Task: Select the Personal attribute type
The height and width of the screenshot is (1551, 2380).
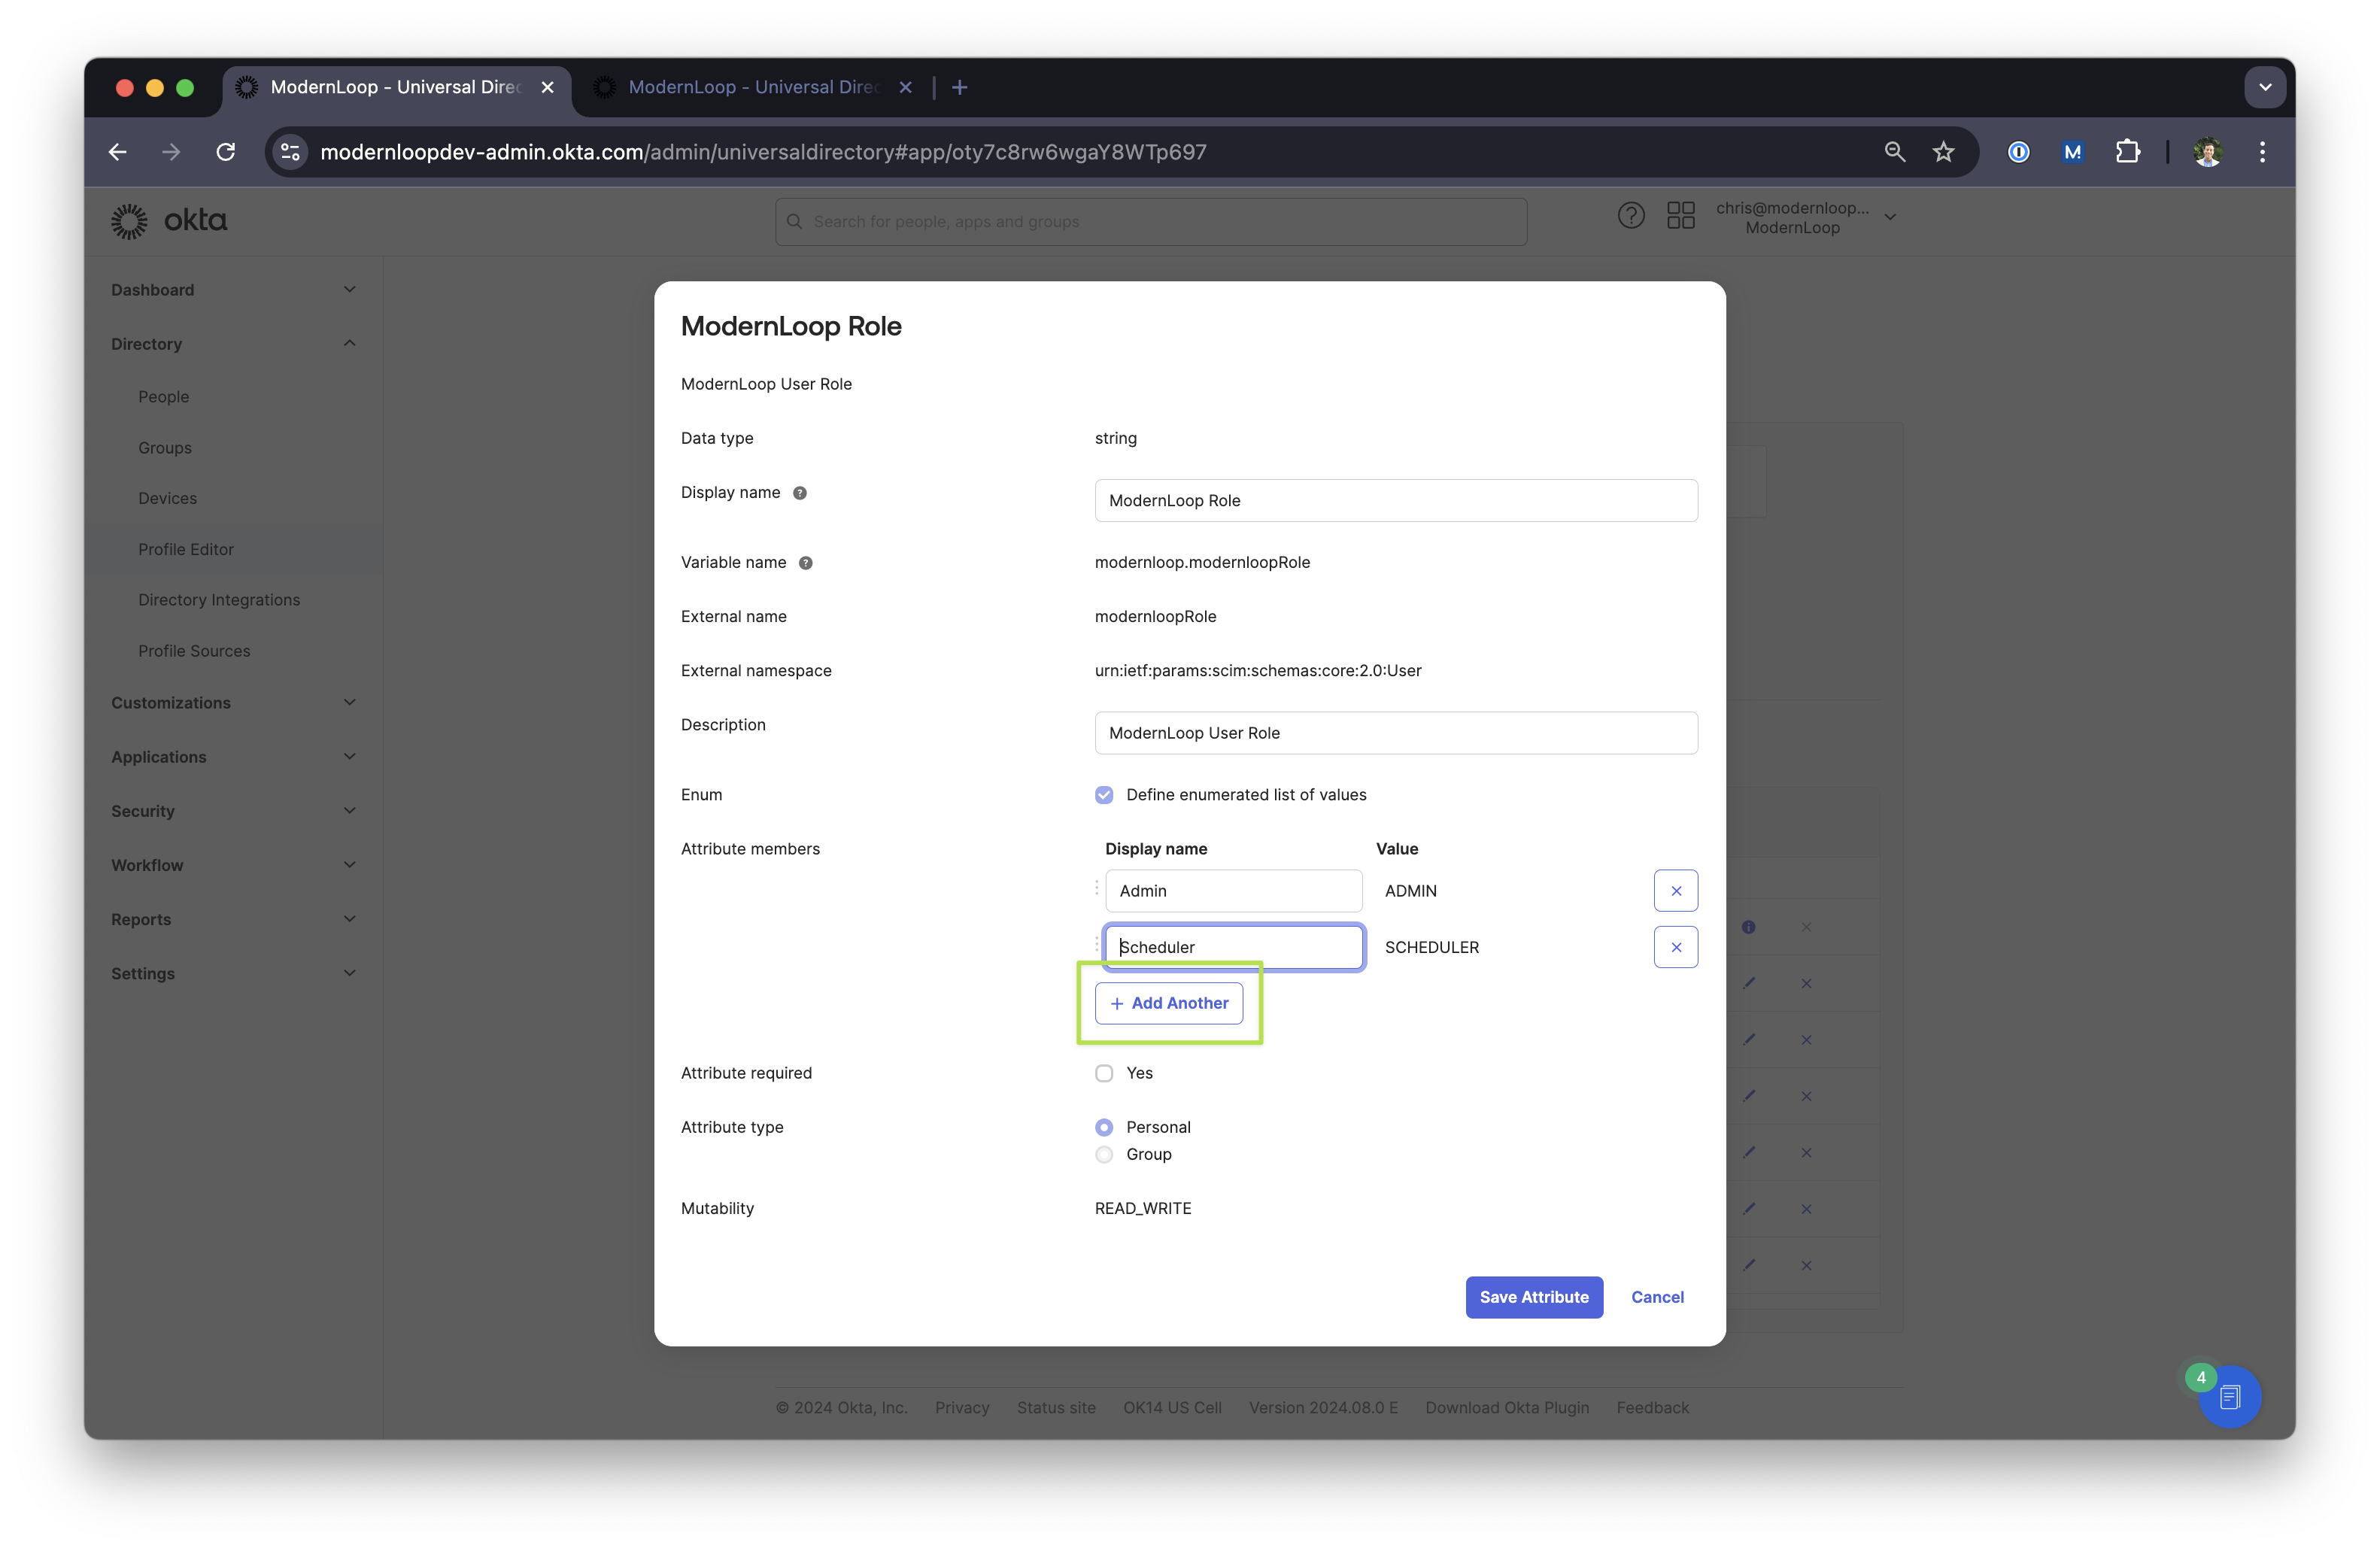Action: tap(1104, 1127)
